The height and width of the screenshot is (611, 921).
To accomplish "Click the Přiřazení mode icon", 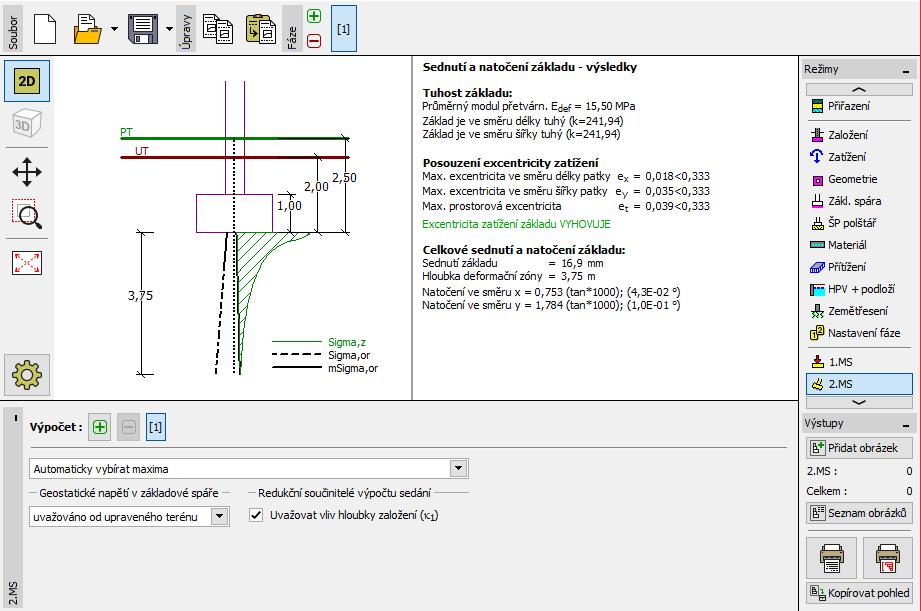I will click(x=817, y=106).
